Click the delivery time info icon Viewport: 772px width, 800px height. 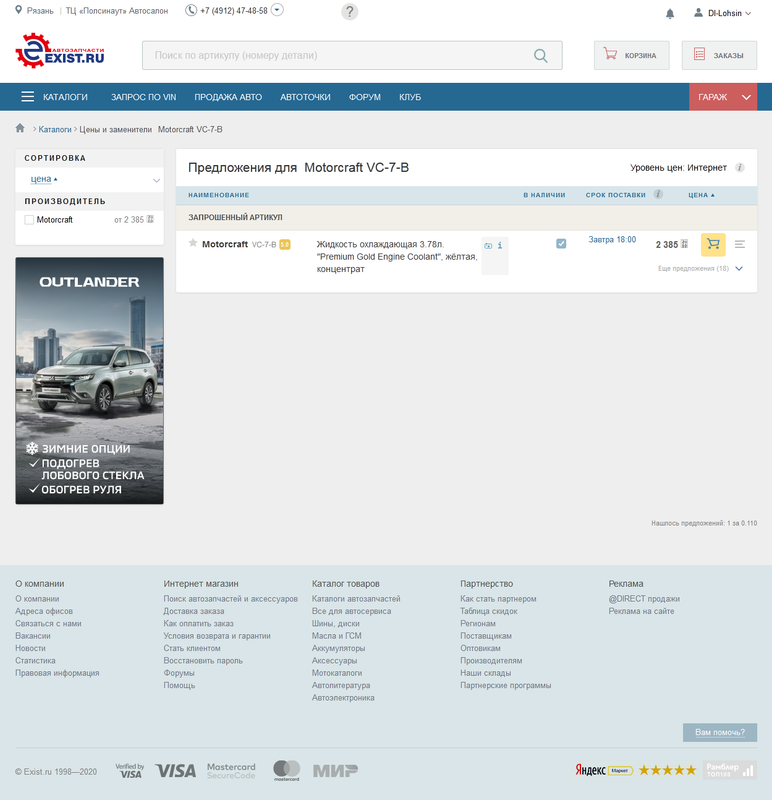pos(658,194)
